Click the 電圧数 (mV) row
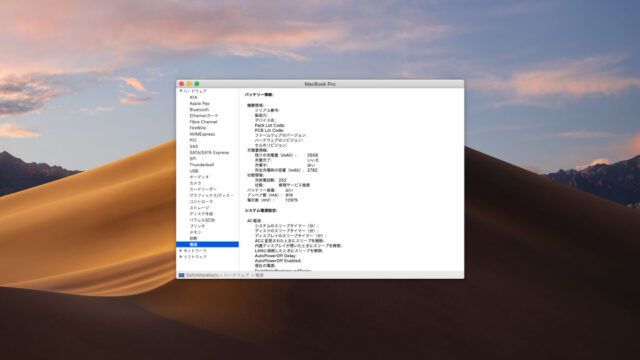This screenshot has height=360, width=640. 272,200
